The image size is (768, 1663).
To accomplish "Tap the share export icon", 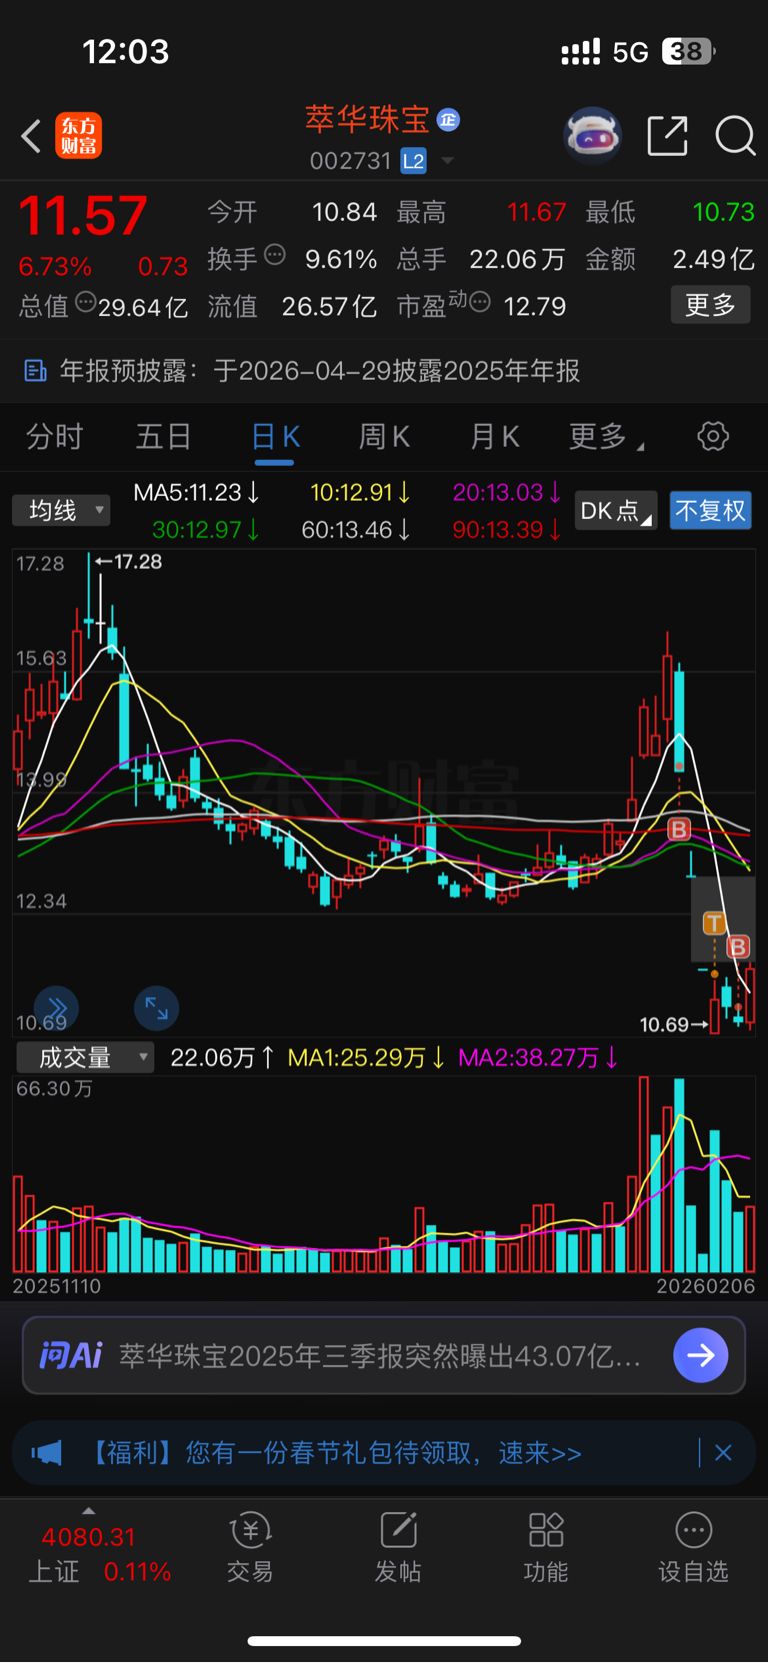I will click(667, 136).
